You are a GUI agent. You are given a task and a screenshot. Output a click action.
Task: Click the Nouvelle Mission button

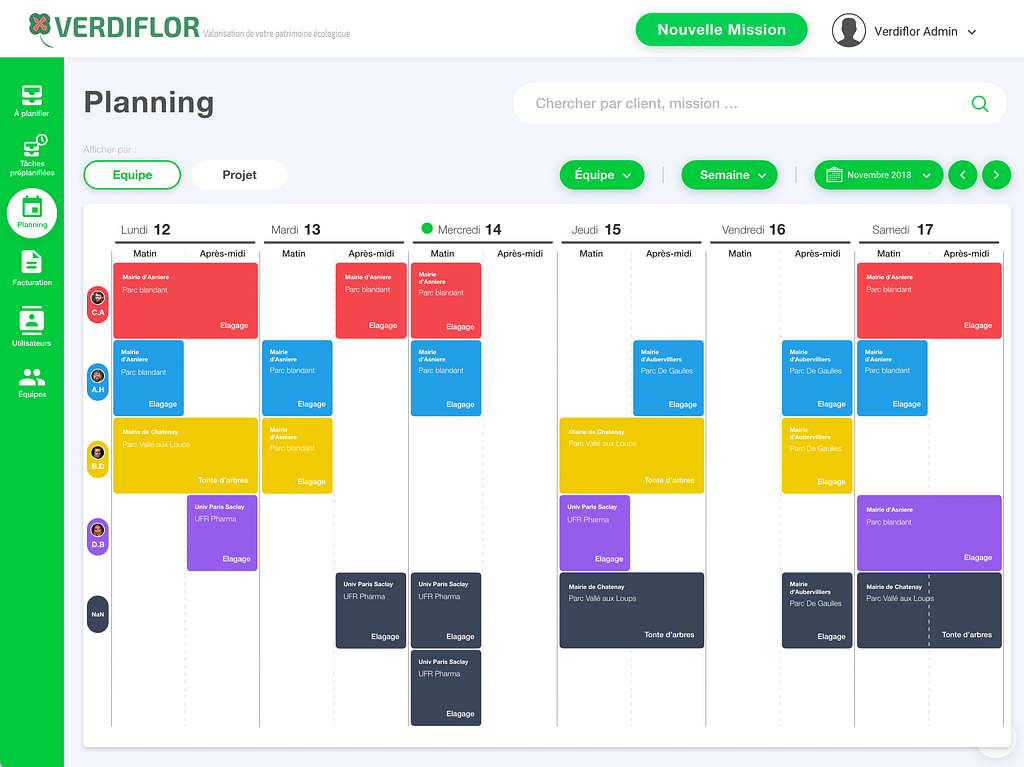[x=721, y=30]
